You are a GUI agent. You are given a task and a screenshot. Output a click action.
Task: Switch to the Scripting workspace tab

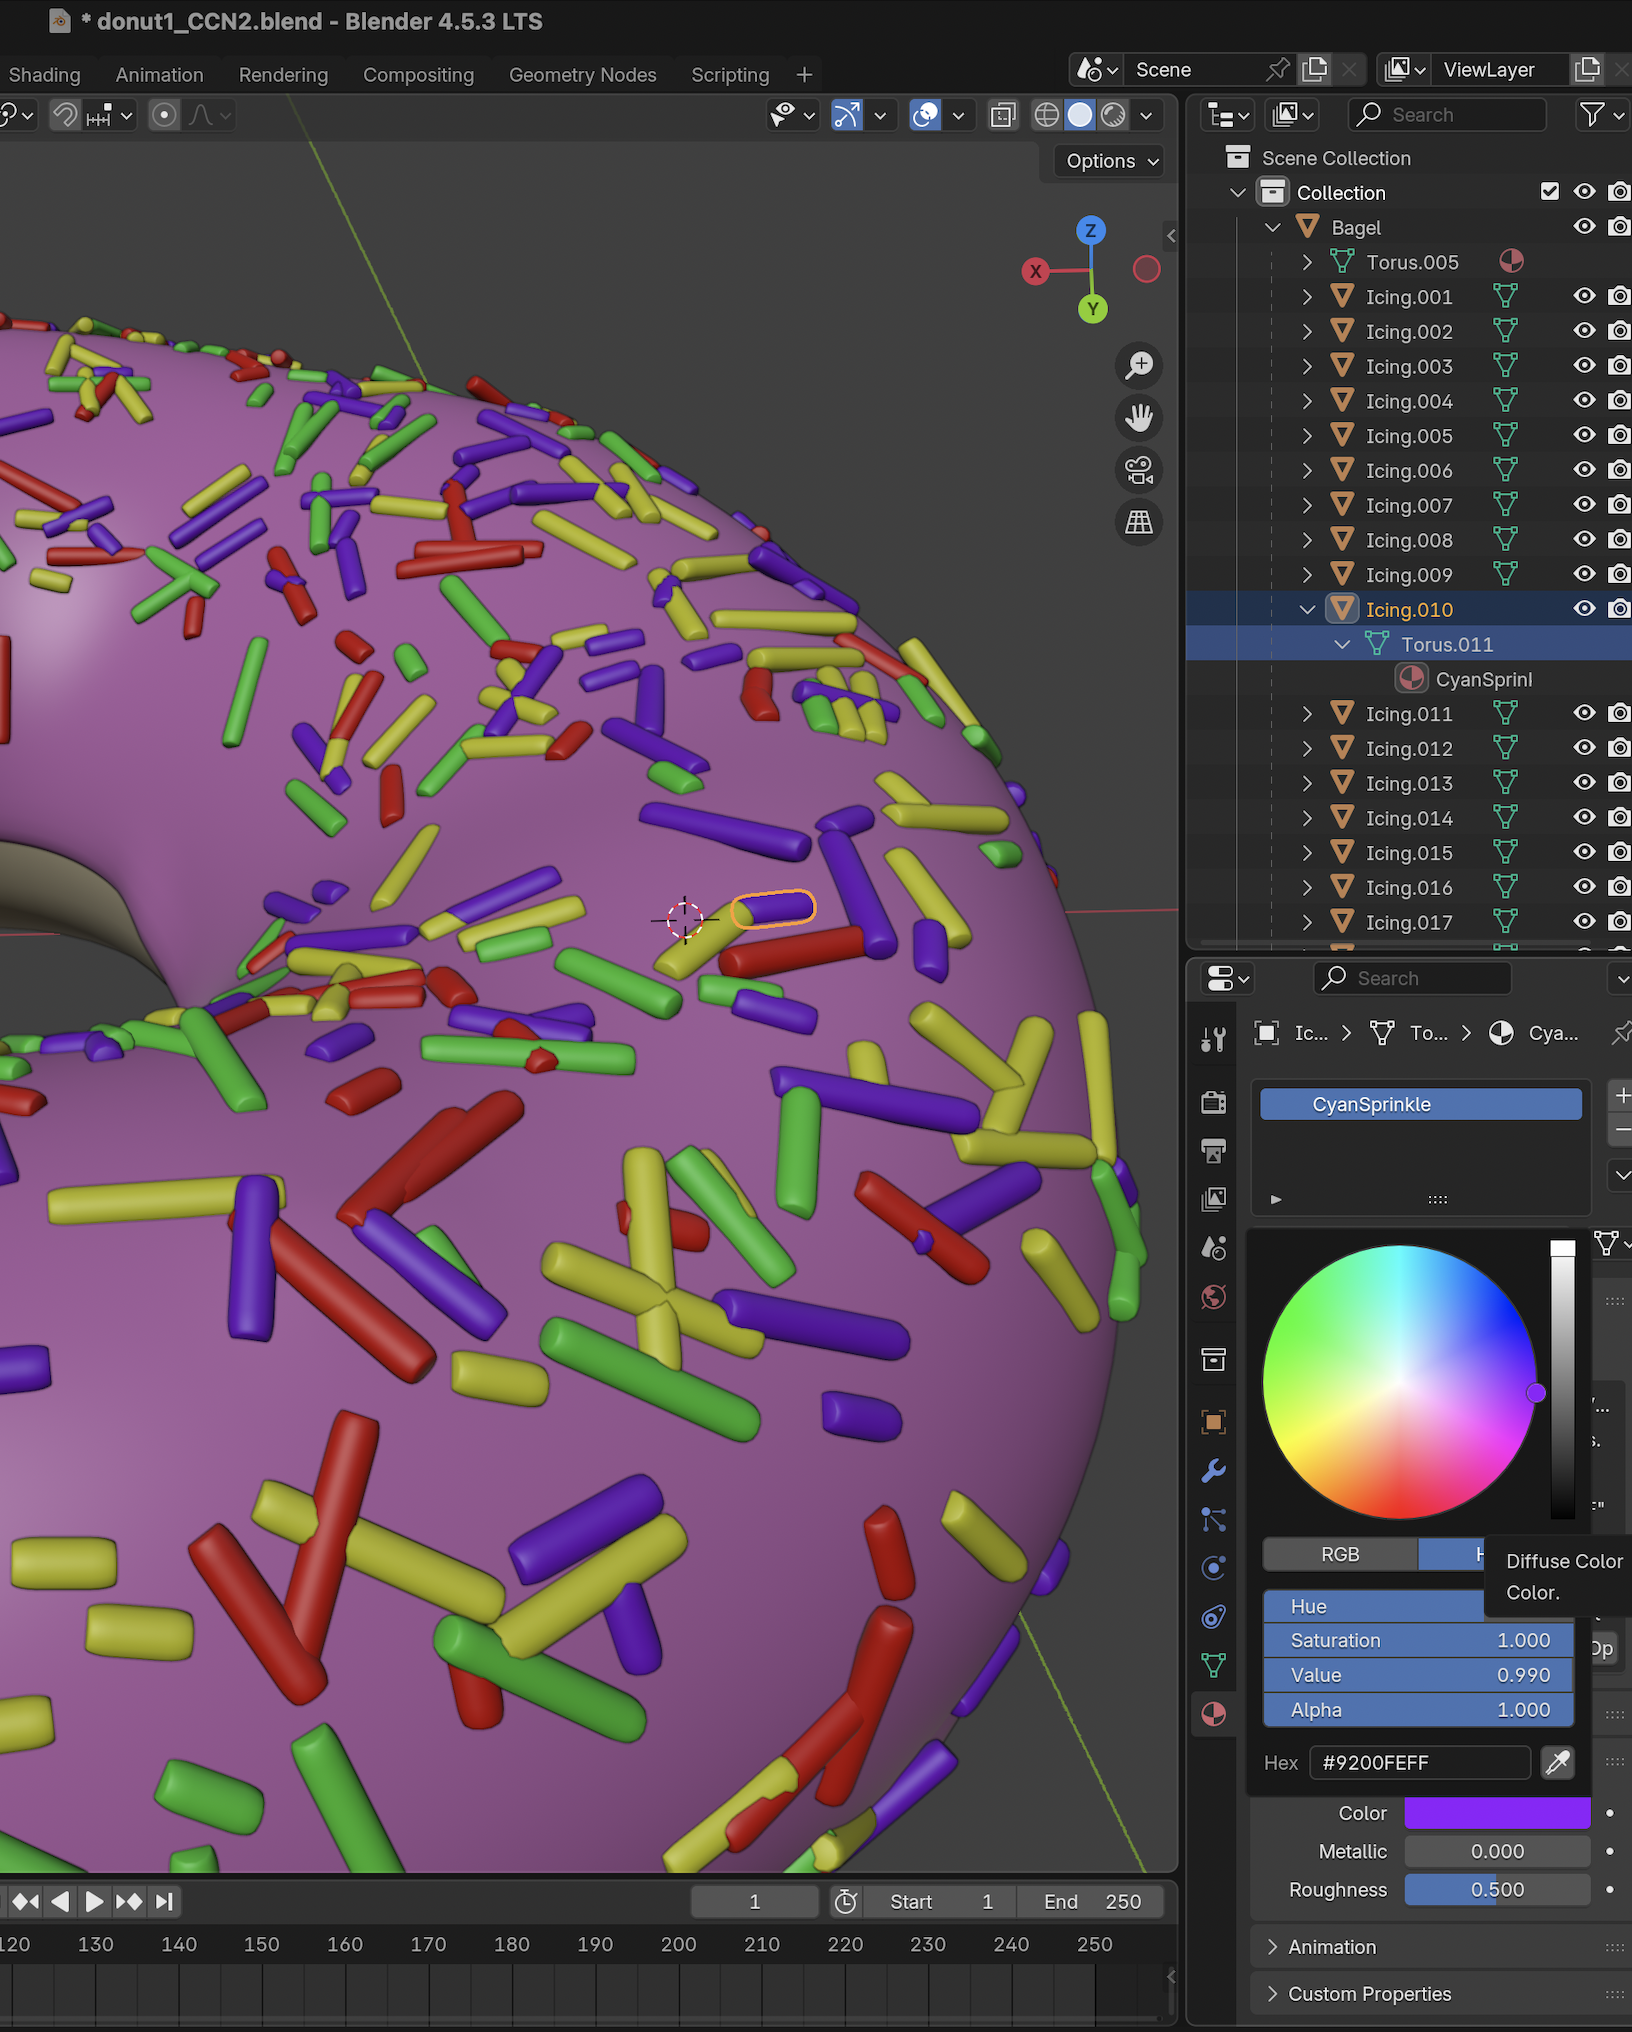pyautogui.click(x=730, y=74)
